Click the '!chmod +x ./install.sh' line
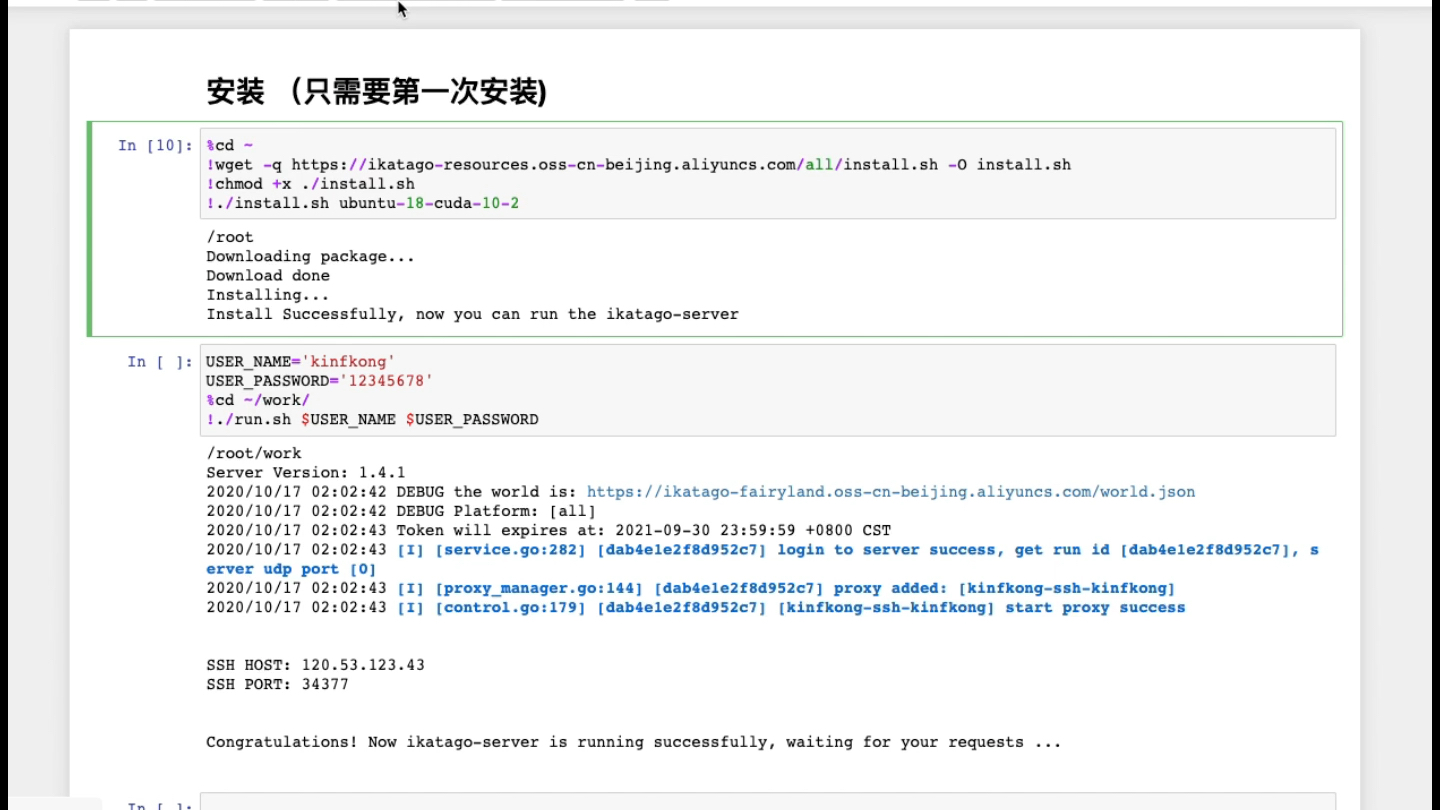This screenshot has height=810, width=1440. click(x=310, y=184)
